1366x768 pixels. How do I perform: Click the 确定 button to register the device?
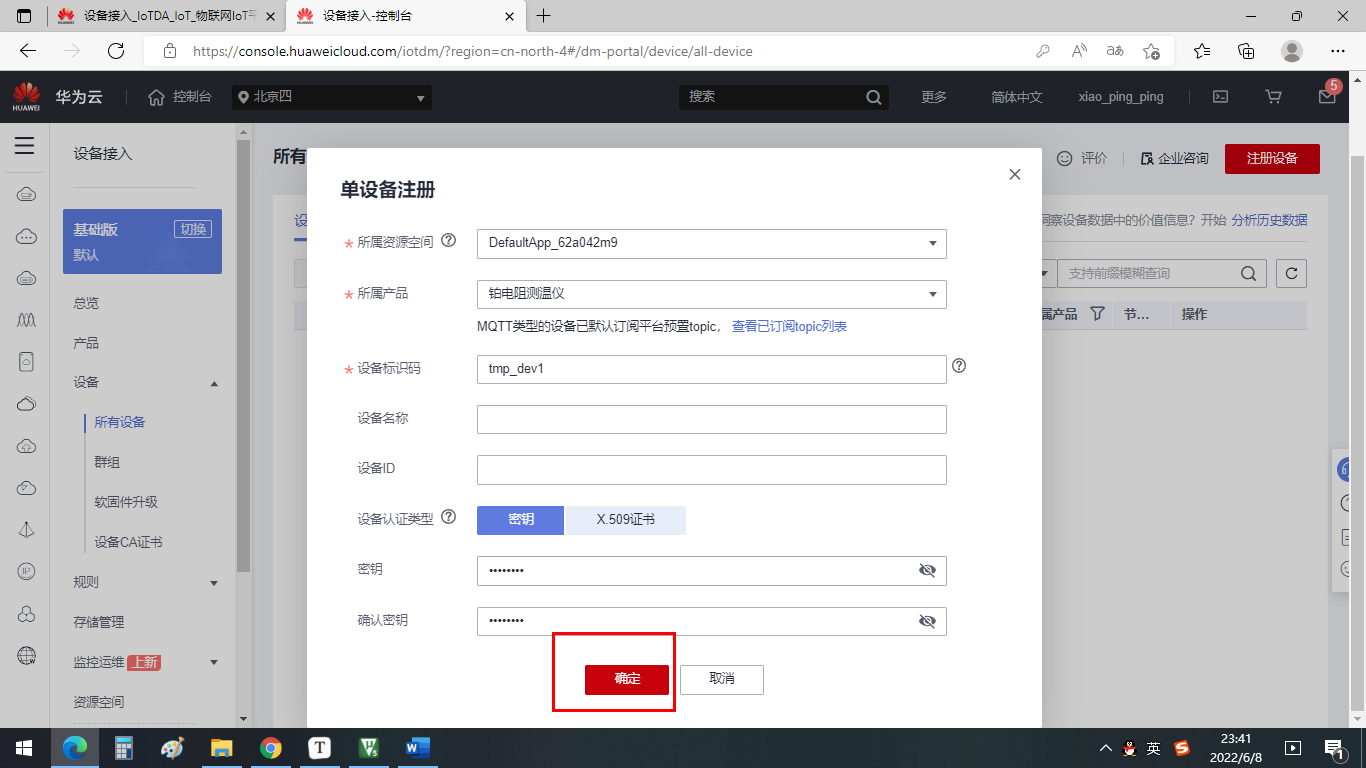click(627, 679)
